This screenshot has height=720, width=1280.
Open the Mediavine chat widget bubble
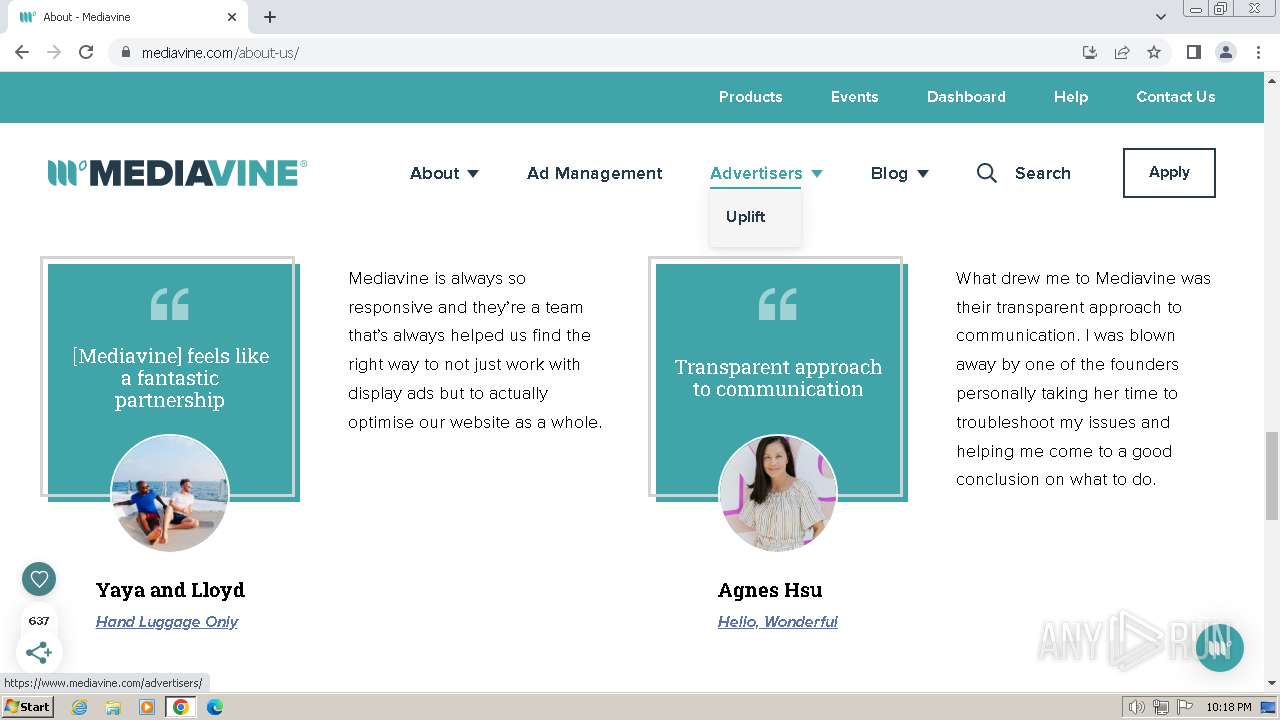click(1219, 647)
